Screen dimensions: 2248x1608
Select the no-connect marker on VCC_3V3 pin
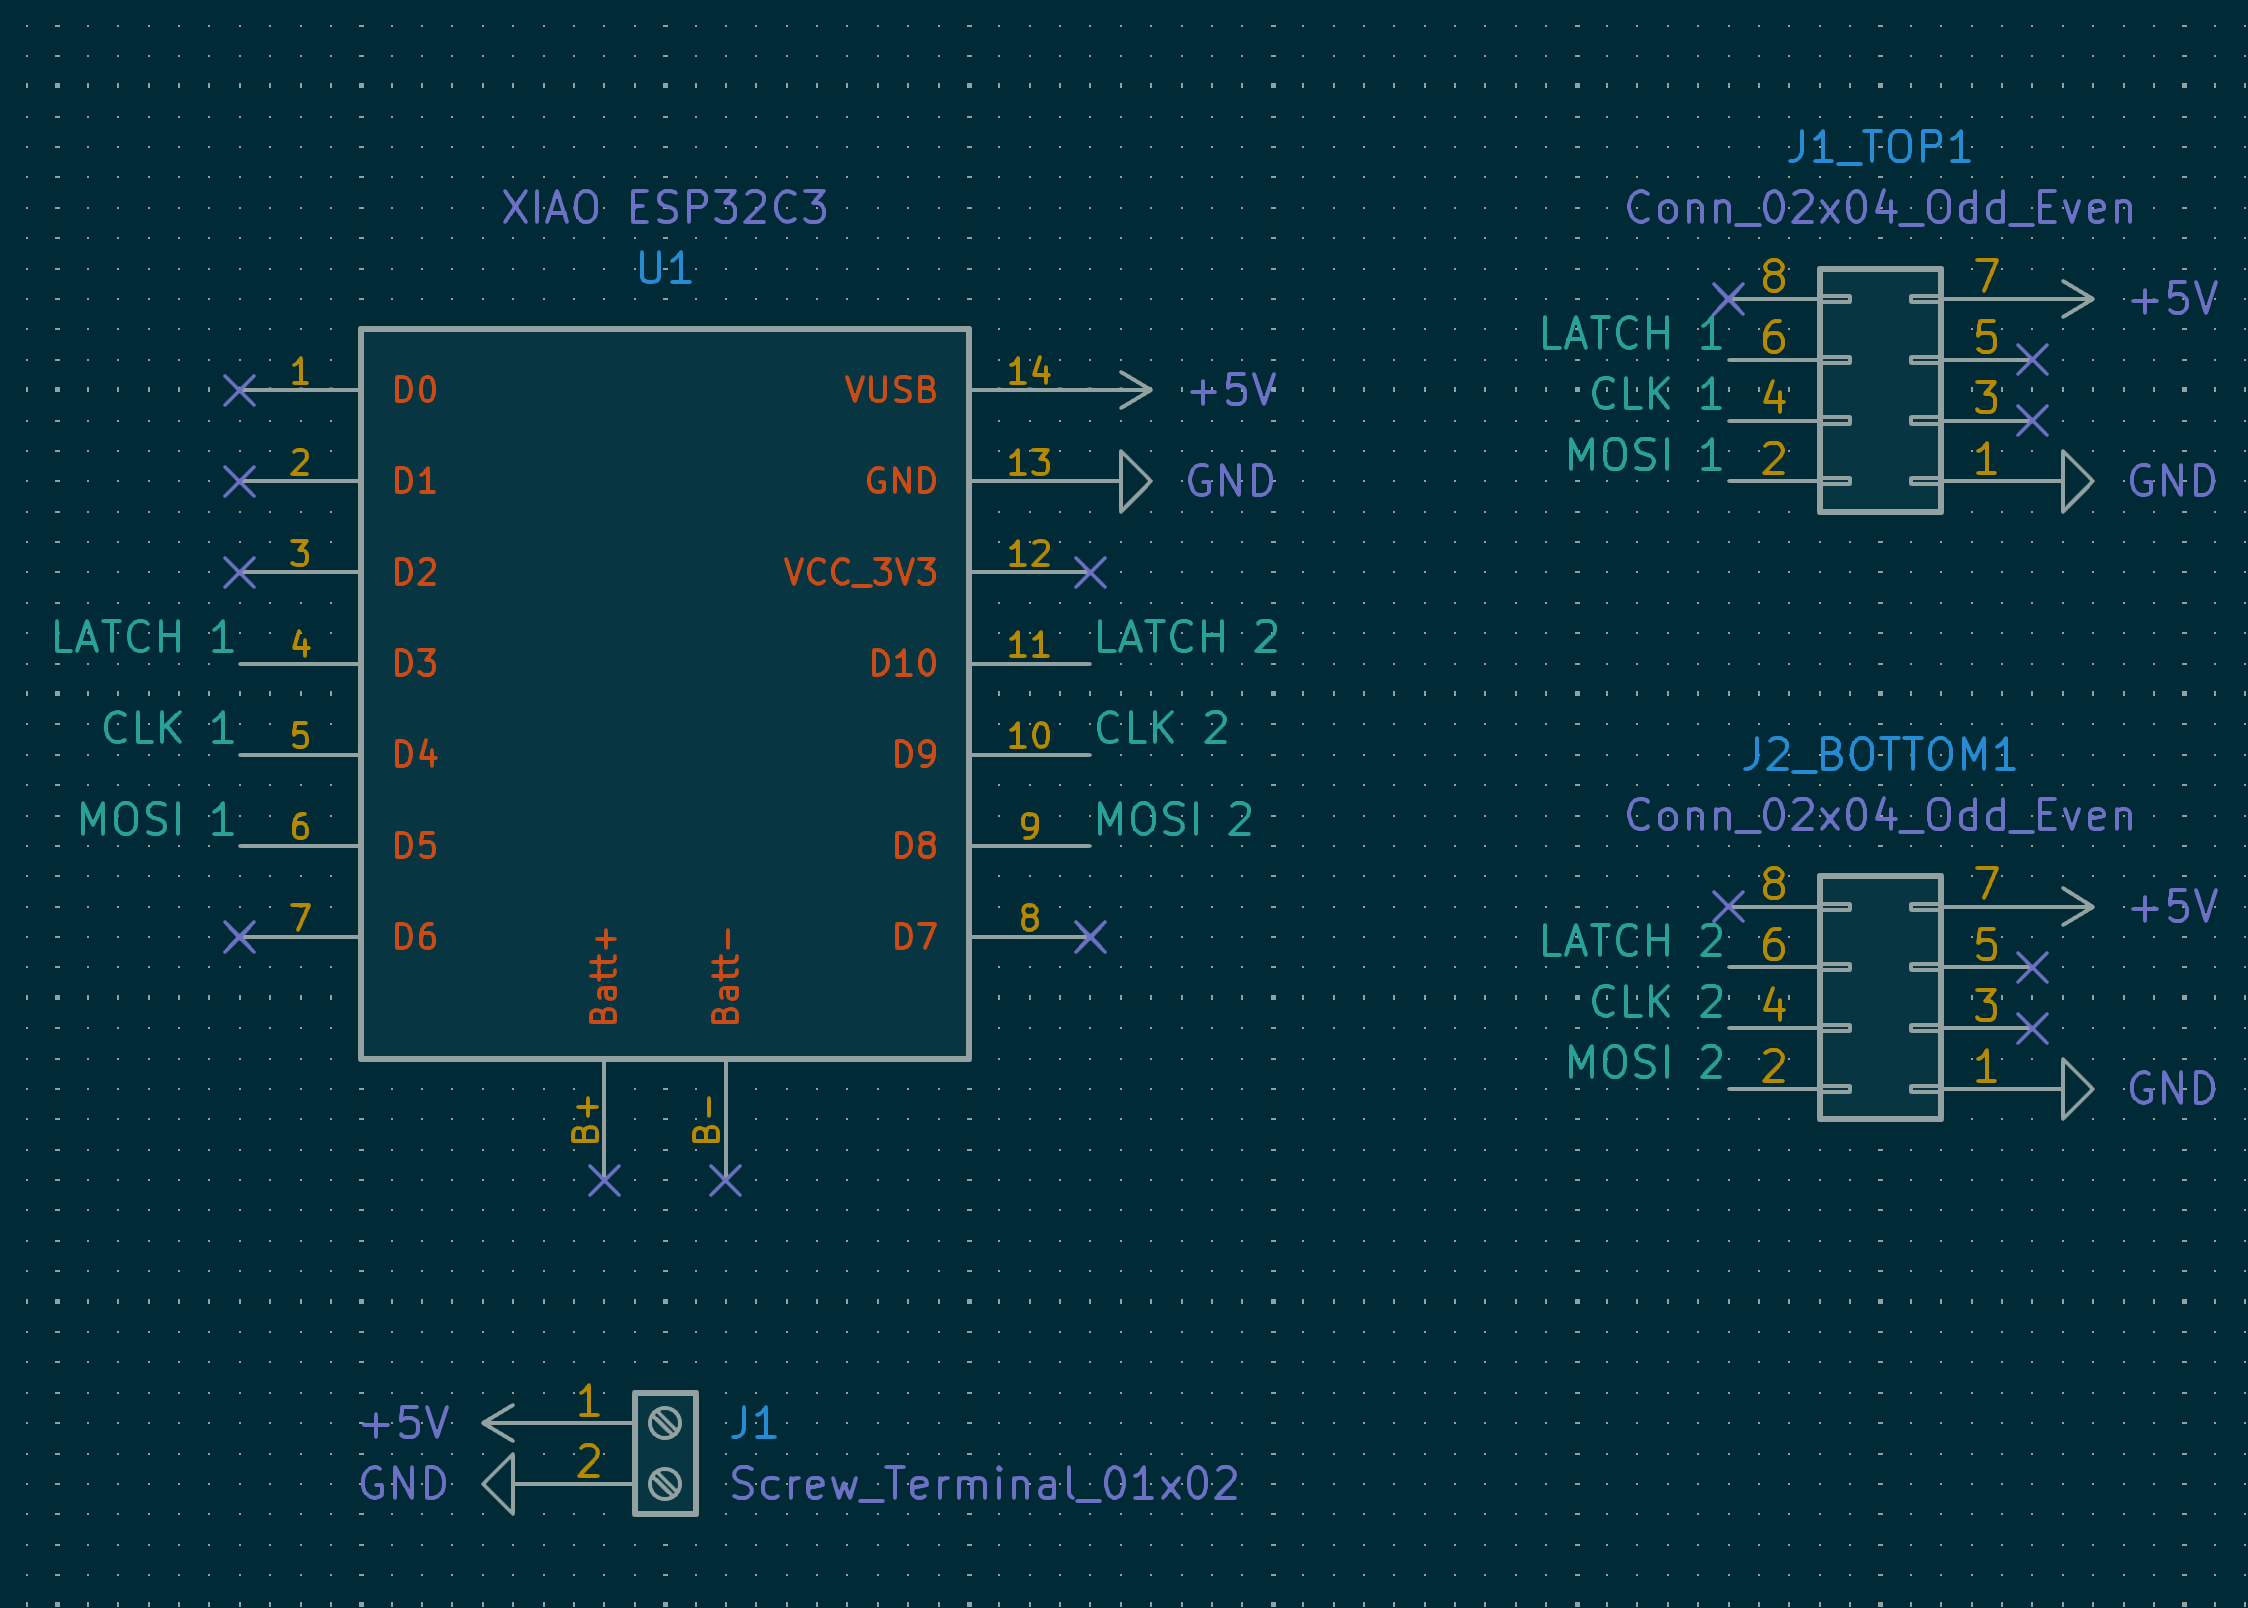click(1090, 572)
